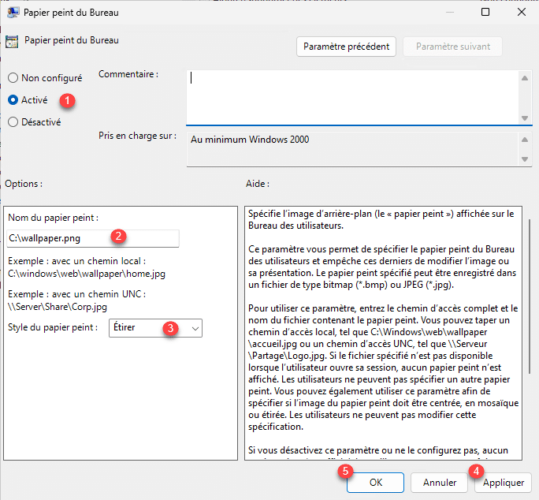Select the Non configuré radio button
The image size is (539, 500).
pyautogui.click(x=13, y=78)
